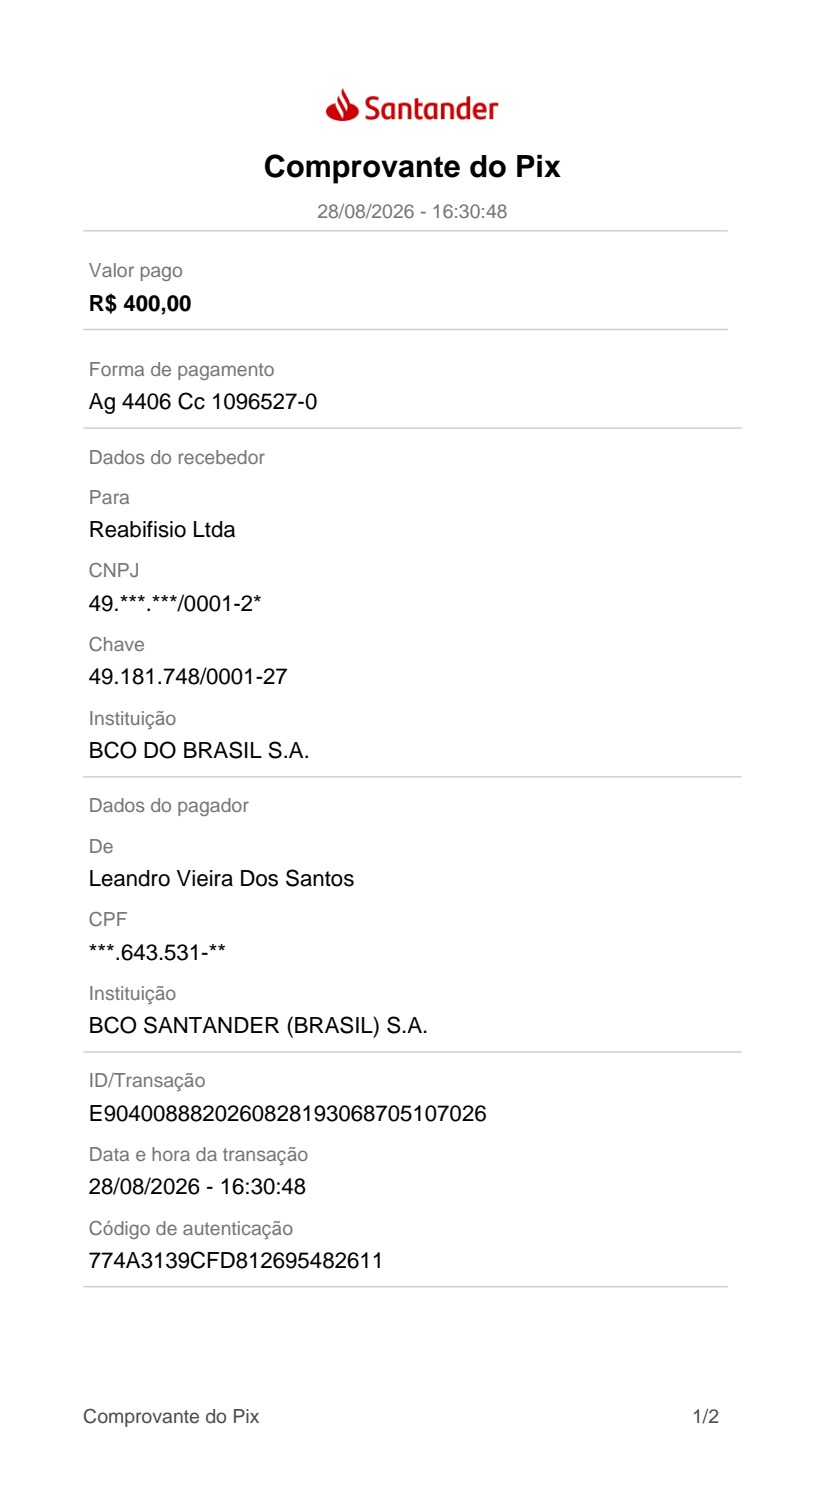Click the Santander flame logo icon

[342, 105]
